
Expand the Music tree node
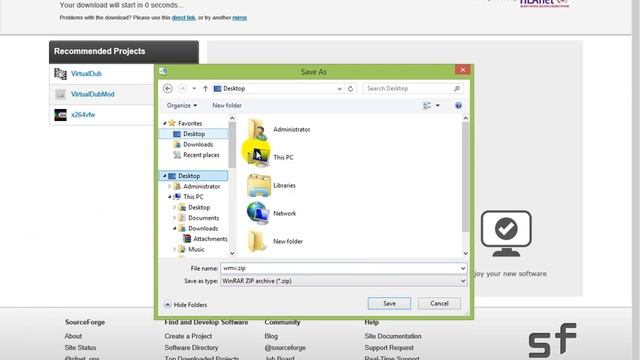click(175, 249)
